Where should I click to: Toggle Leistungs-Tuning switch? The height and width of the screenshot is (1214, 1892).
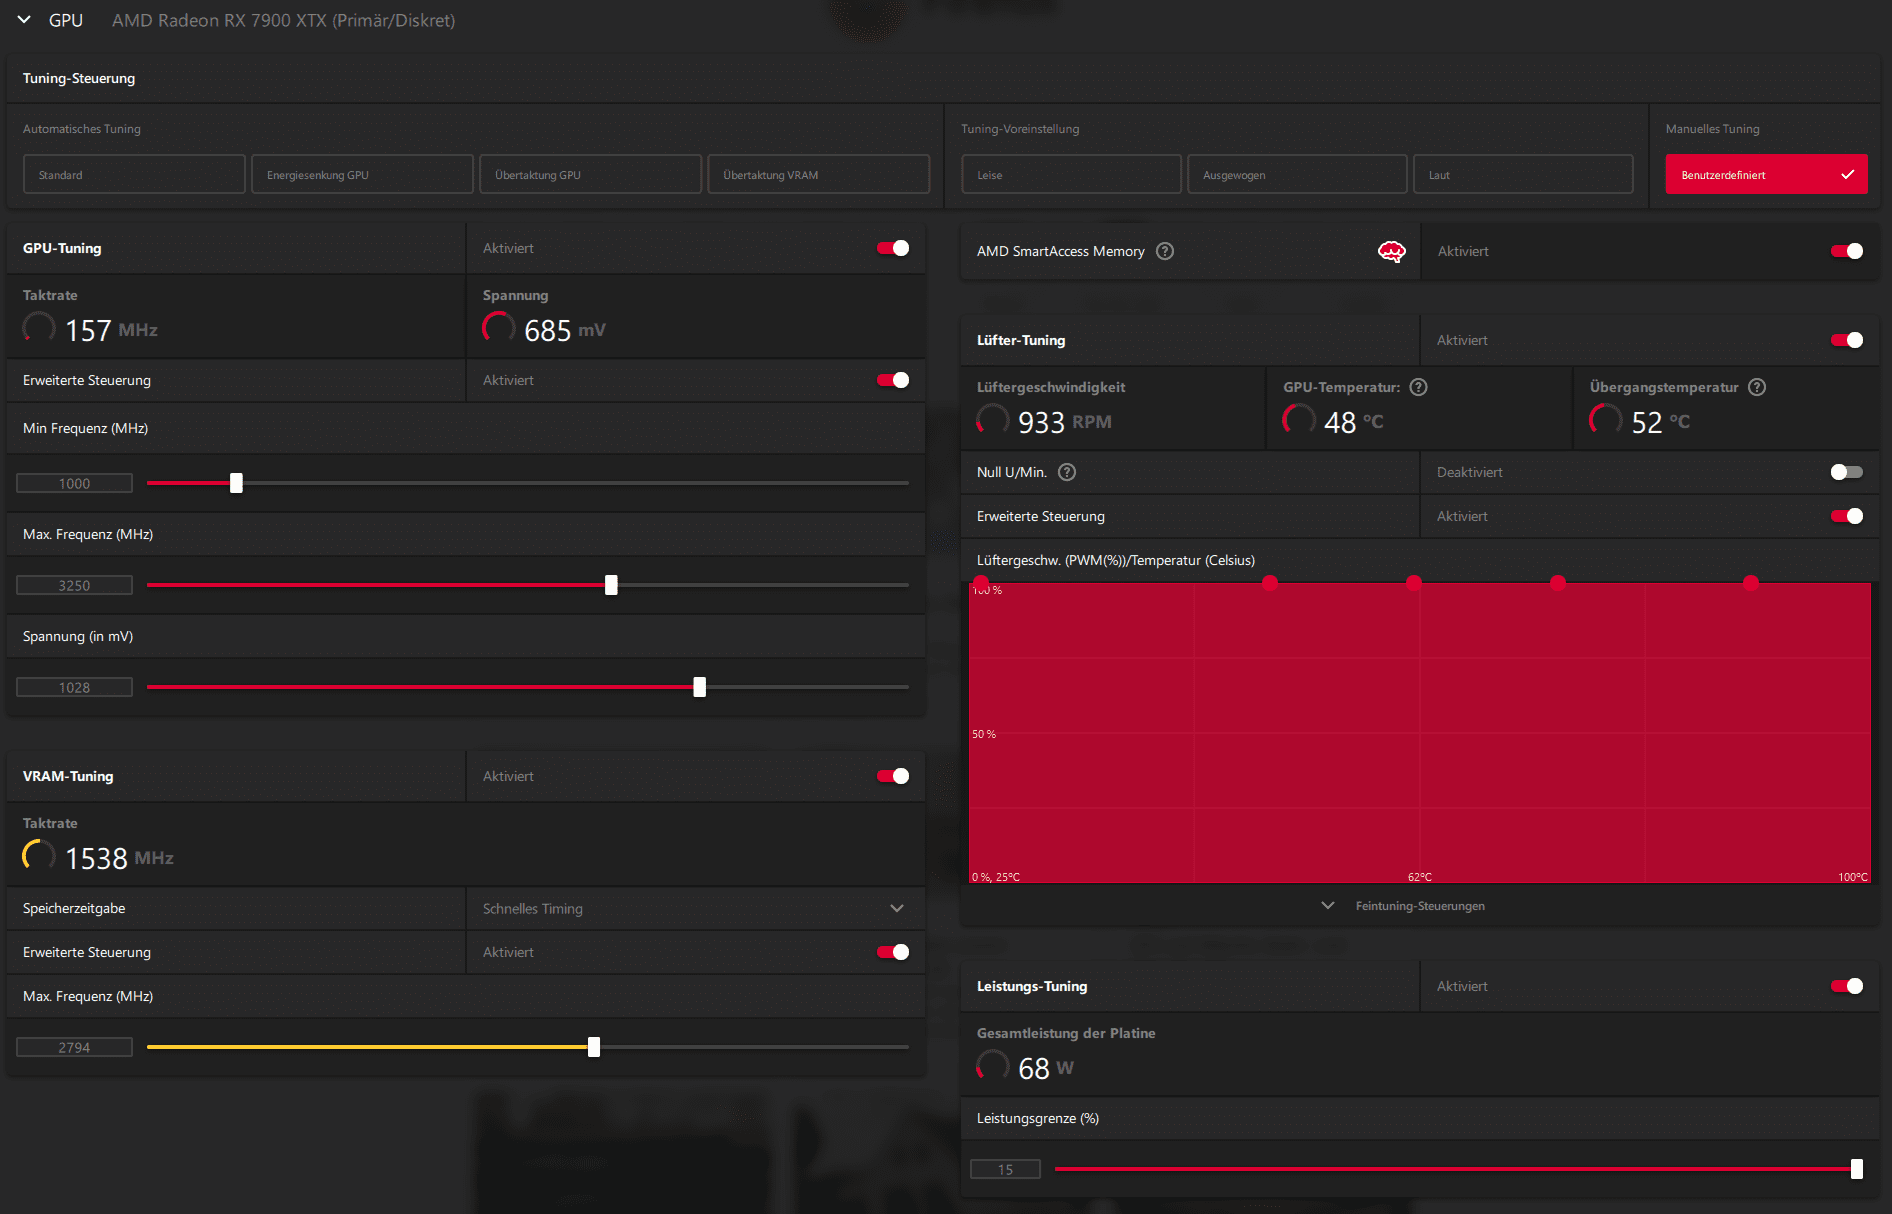[x=1847, y=986]
